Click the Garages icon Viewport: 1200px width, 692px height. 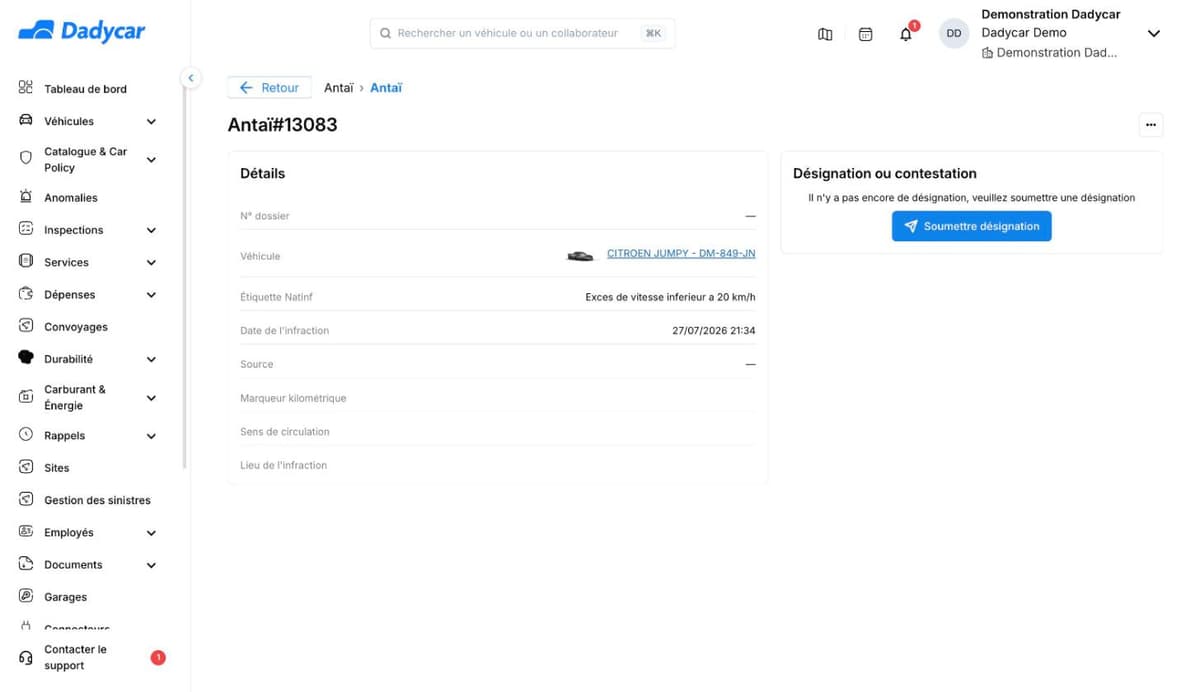(x=26, y=596)
